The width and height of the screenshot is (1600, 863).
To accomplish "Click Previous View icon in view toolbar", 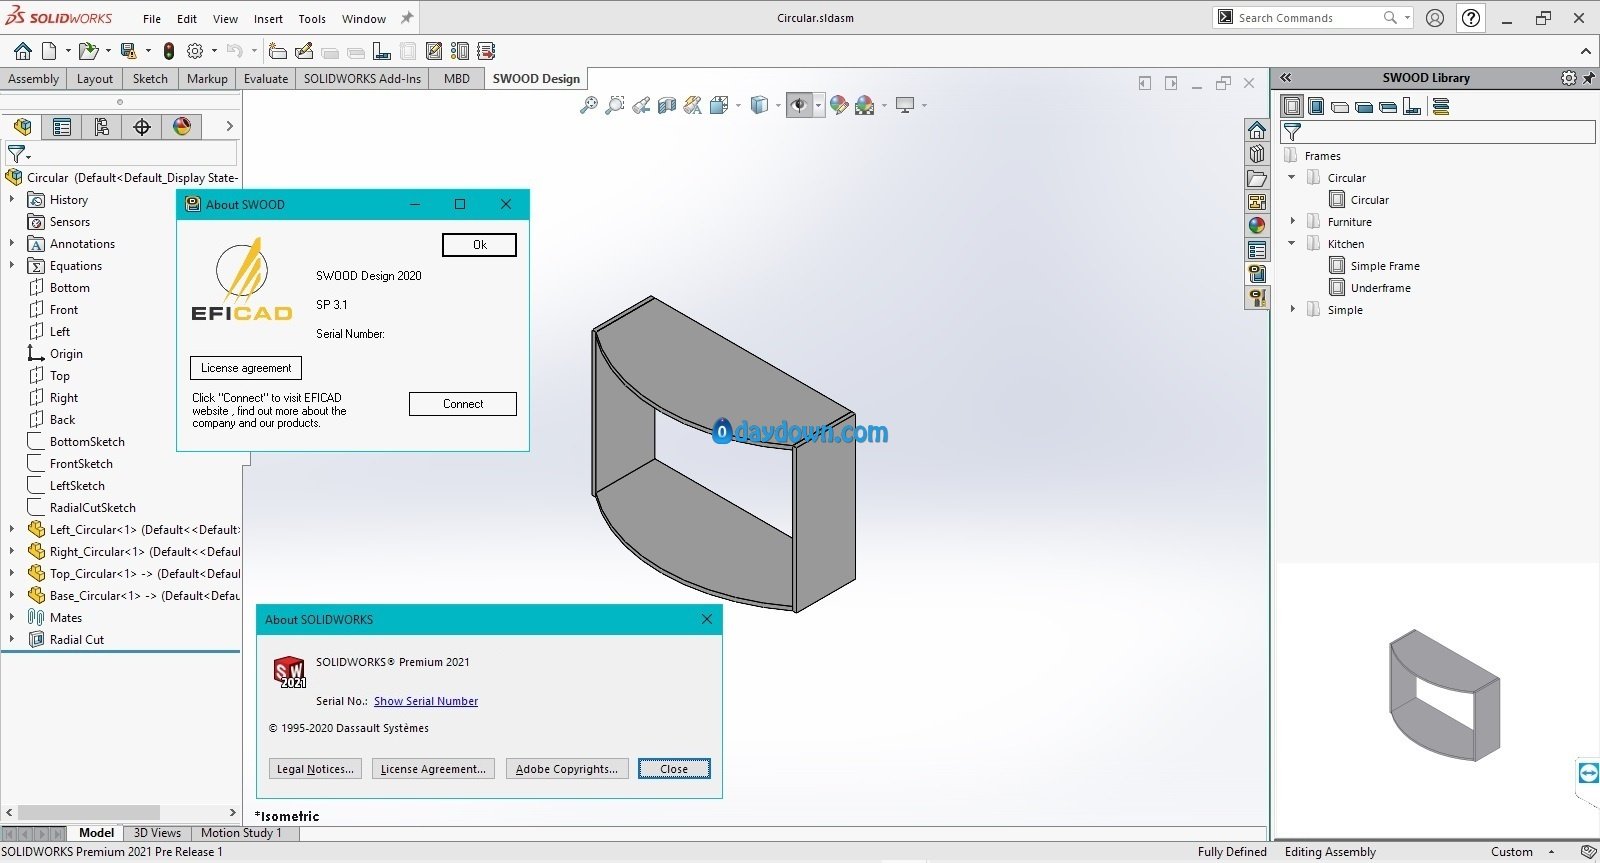I will coord(641,105).
